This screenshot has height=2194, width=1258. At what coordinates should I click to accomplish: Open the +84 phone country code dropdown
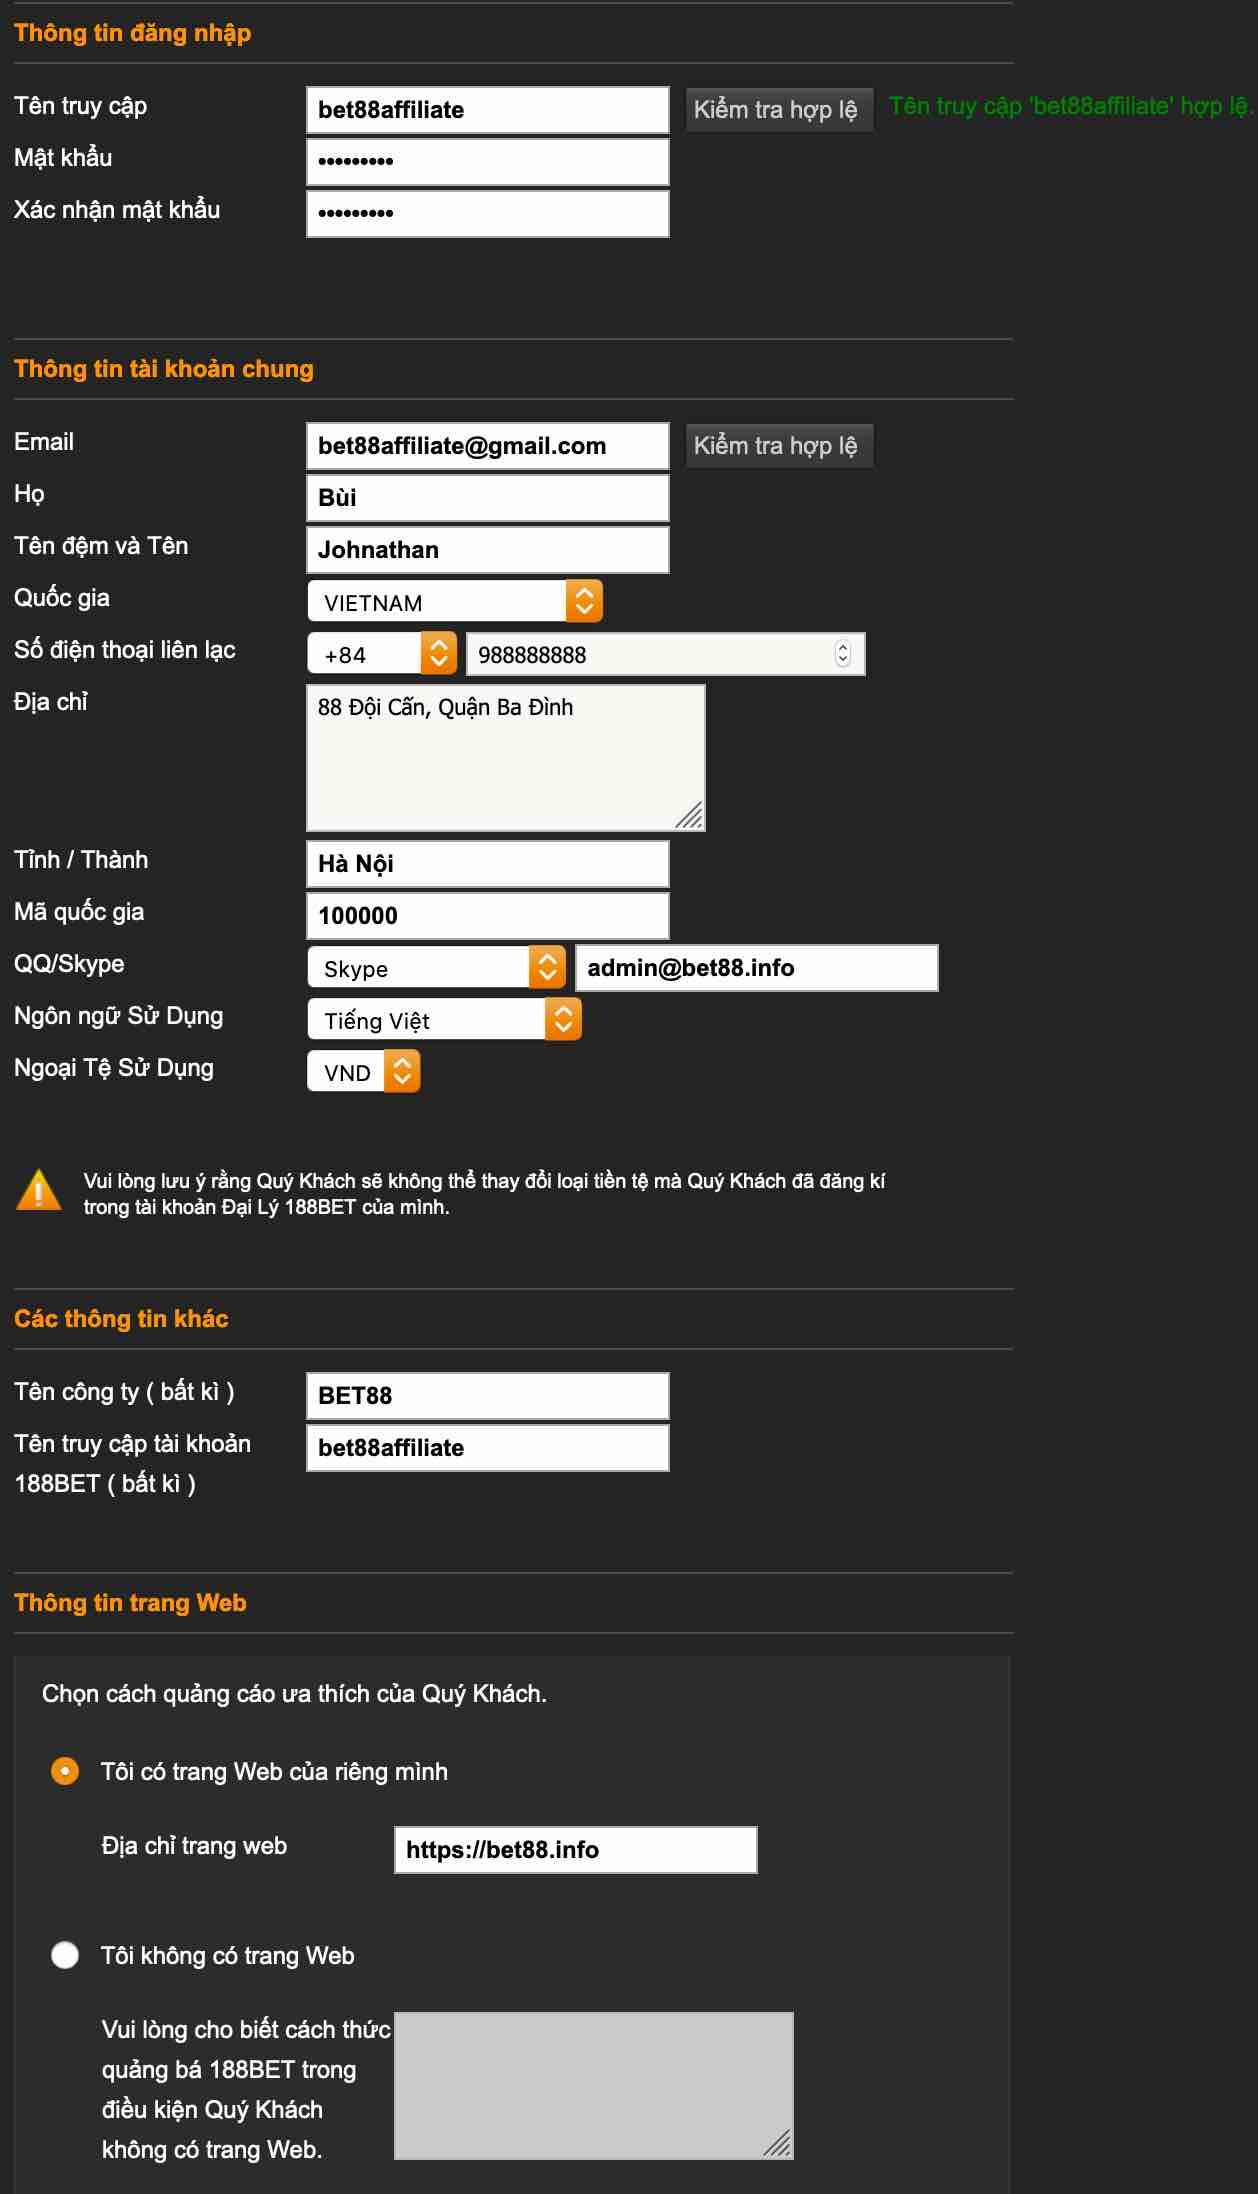pos(381,654)
